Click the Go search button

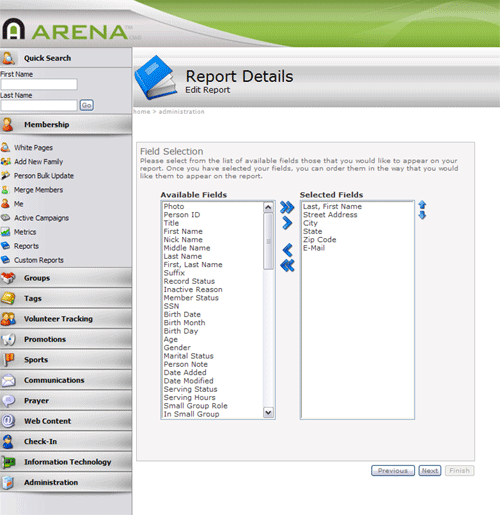click(86, 105)
